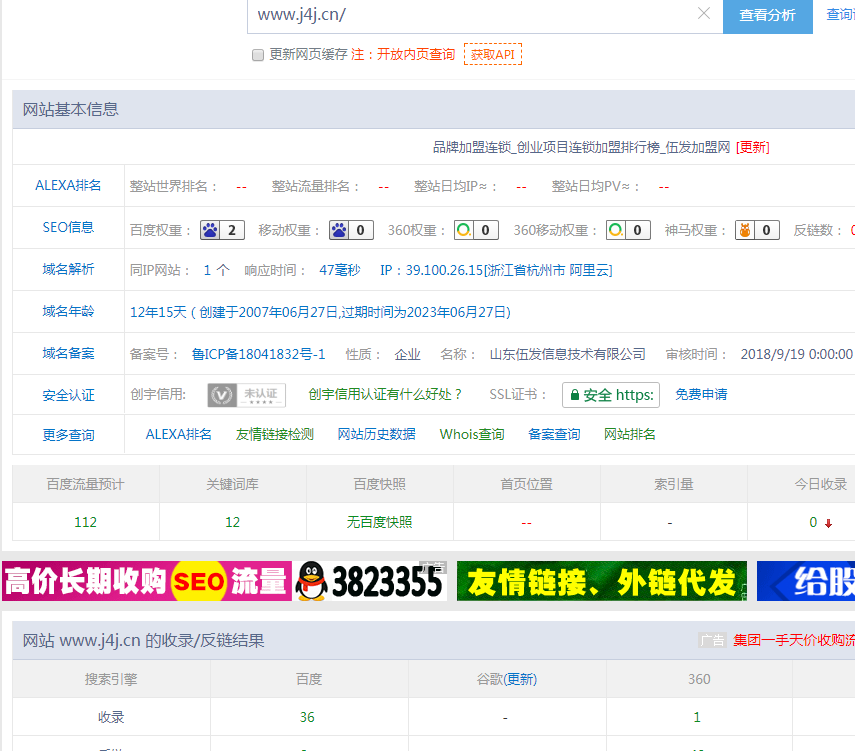This screenshot has height=751, width=855.
Task: Click the 360 mobile weight circle icon
Action: [x=616, y=230]
